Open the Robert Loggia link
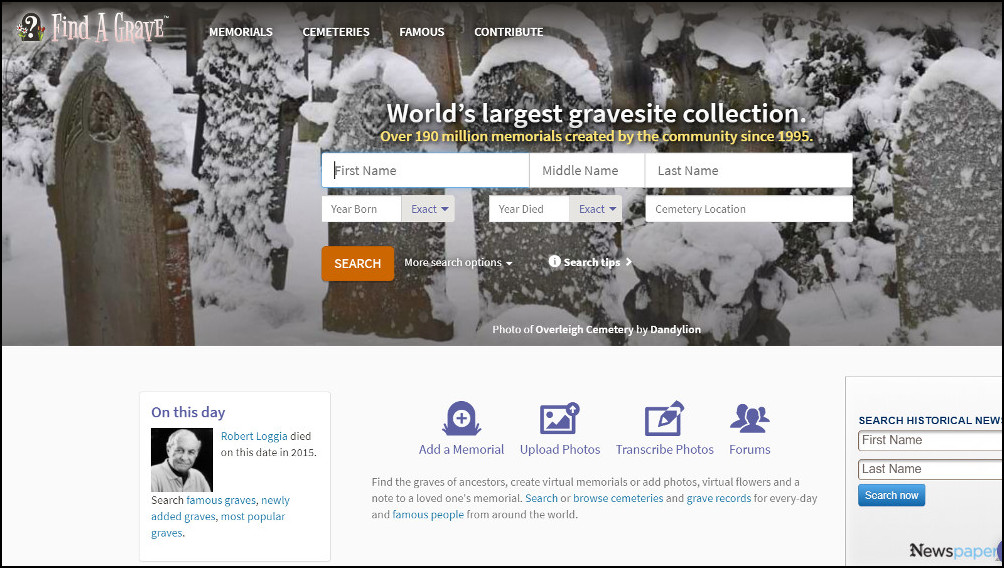Image resolution: width=1004 pixels, height=568 pixels. point(254,436)
